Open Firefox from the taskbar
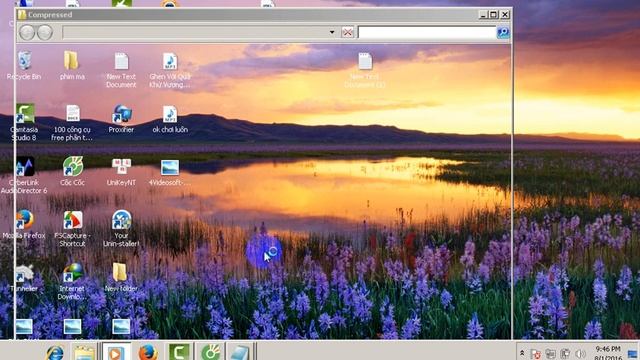This screenshot has width=640, height=360. click(148, 352)
